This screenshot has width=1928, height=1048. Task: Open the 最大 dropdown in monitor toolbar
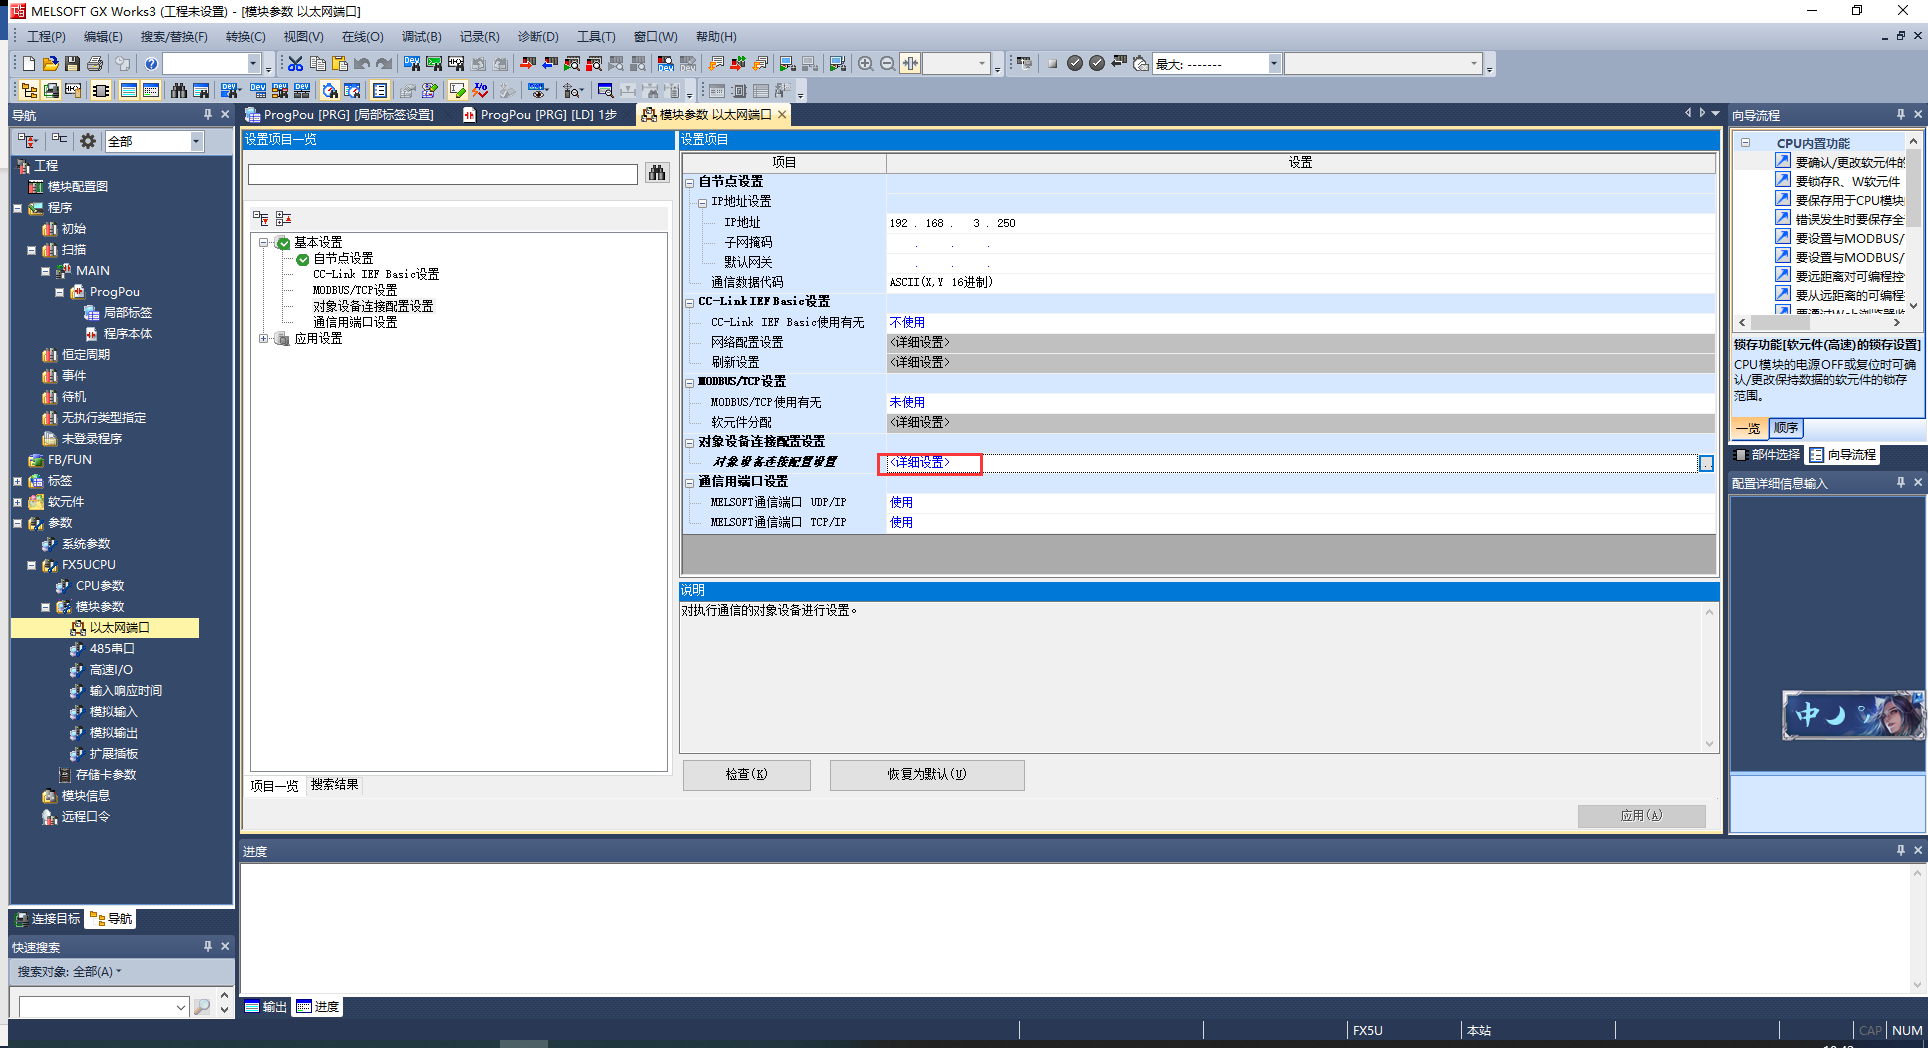point(1273,64)
